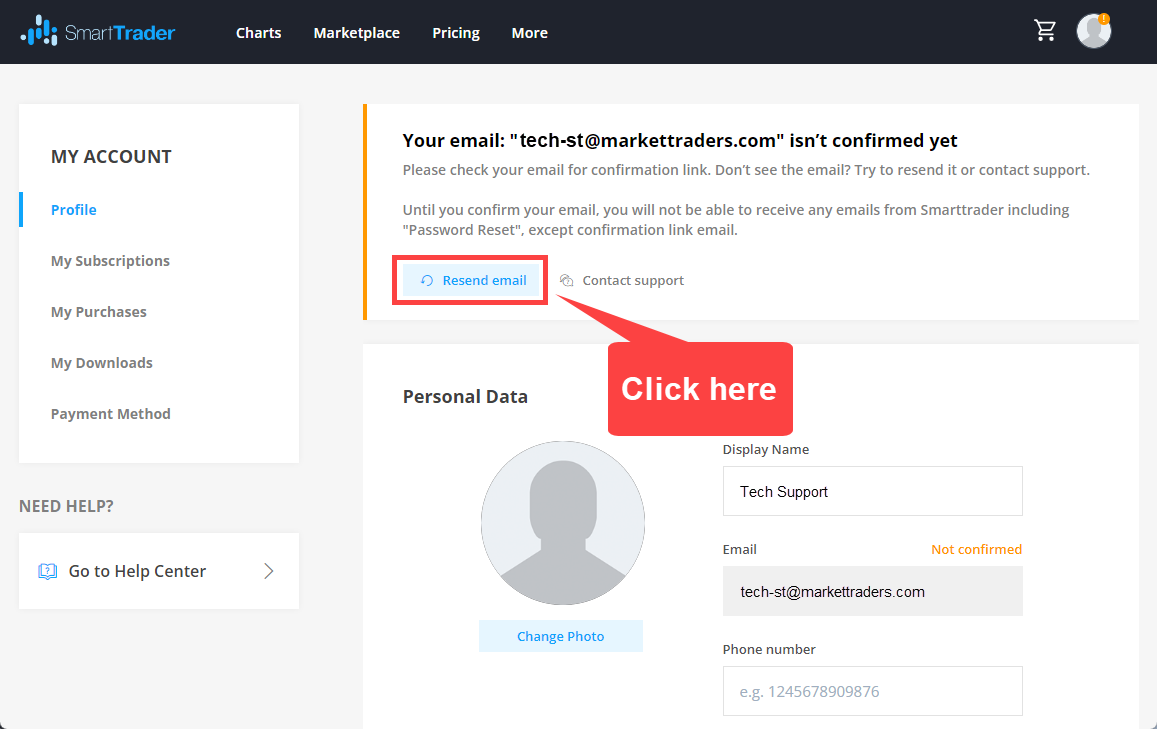
Task: Open My Downloads section
Action: pos(102,363)
